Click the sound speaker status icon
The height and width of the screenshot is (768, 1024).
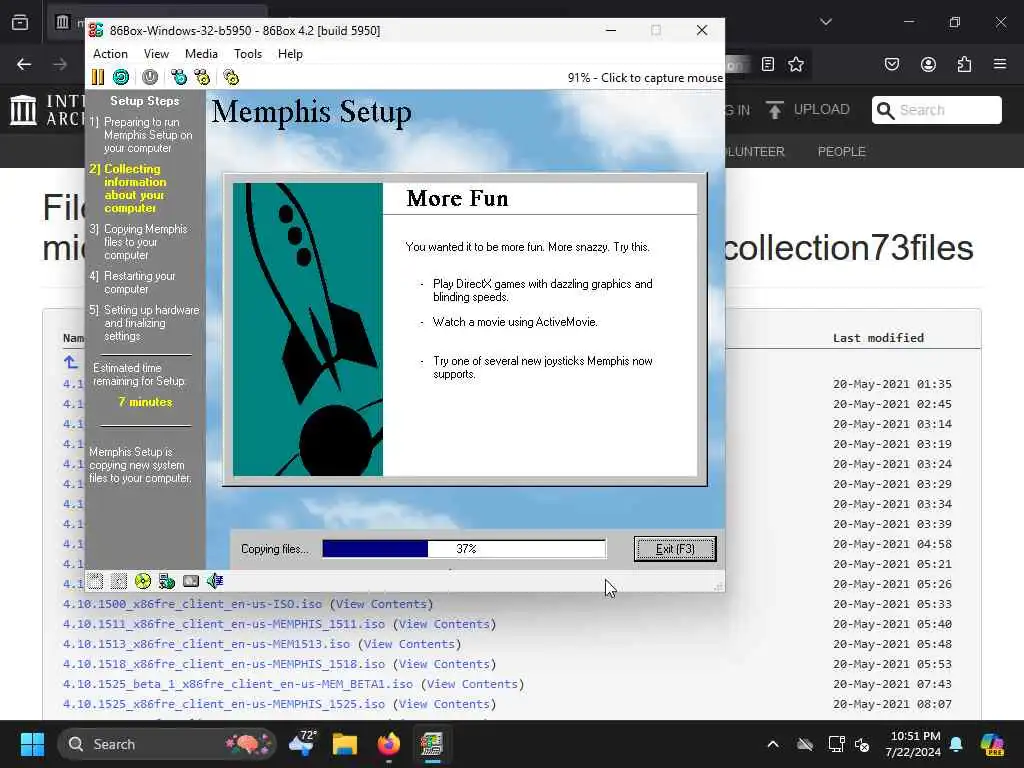tap(215, 581)
